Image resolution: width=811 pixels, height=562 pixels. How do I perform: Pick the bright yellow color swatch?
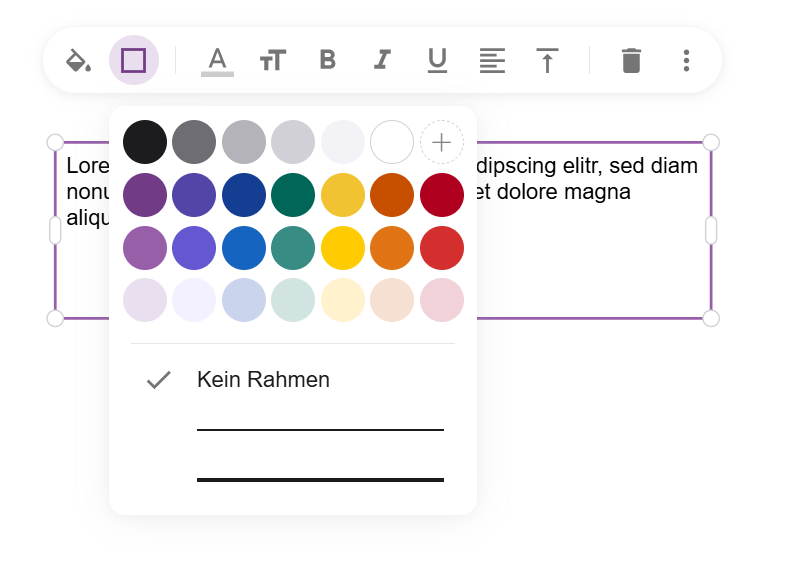click(343, 248)
